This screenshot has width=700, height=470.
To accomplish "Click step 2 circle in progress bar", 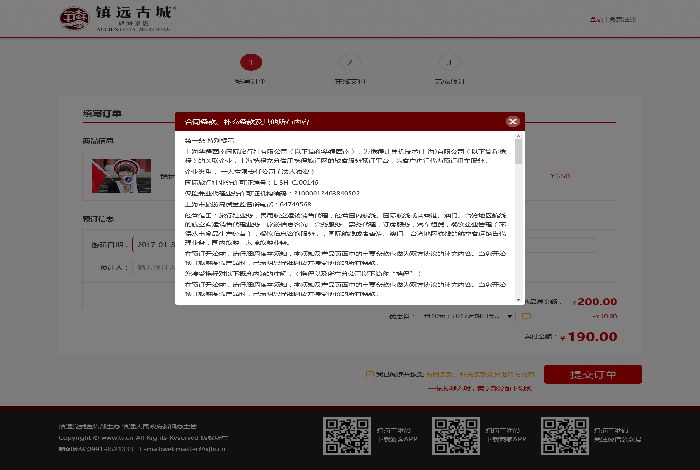I will [347, 62].
